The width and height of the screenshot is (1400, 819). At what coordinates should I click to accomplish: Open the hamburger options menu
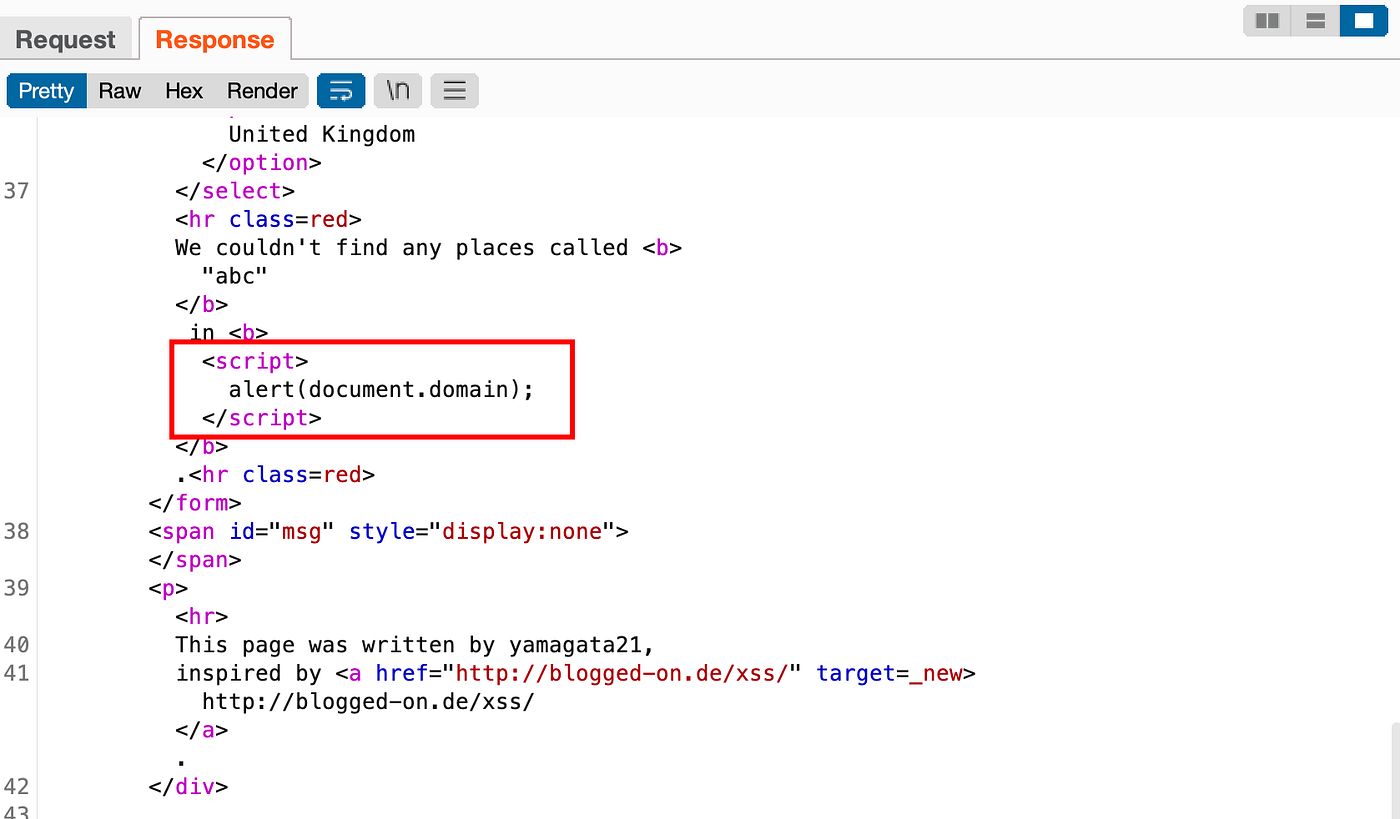coord(455,91)
